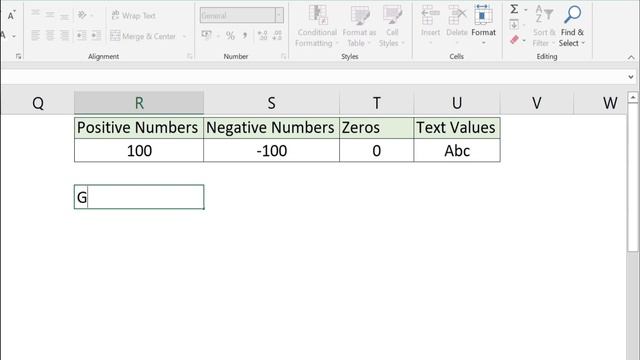Apply Comma Style format
Viewport: 640px width, 360px height.
(244, 36)
